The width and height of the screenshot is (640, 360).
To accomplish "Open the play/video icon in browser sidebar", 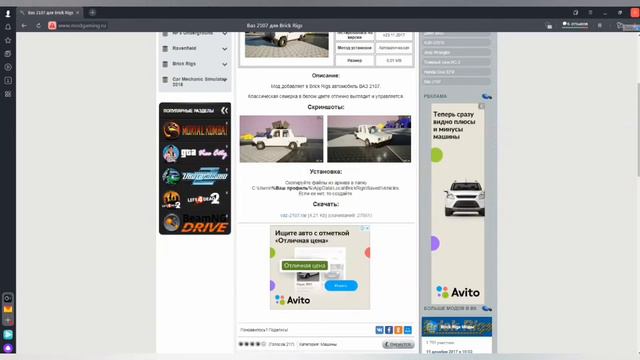I will pos(8,67).
